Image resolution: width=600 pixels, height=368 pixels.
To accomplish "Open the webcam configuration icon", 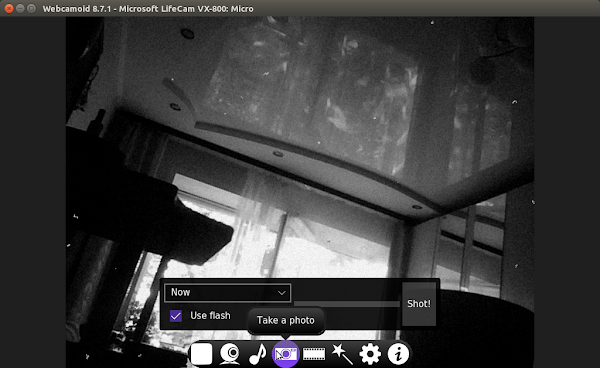I will tap(230, 354).
